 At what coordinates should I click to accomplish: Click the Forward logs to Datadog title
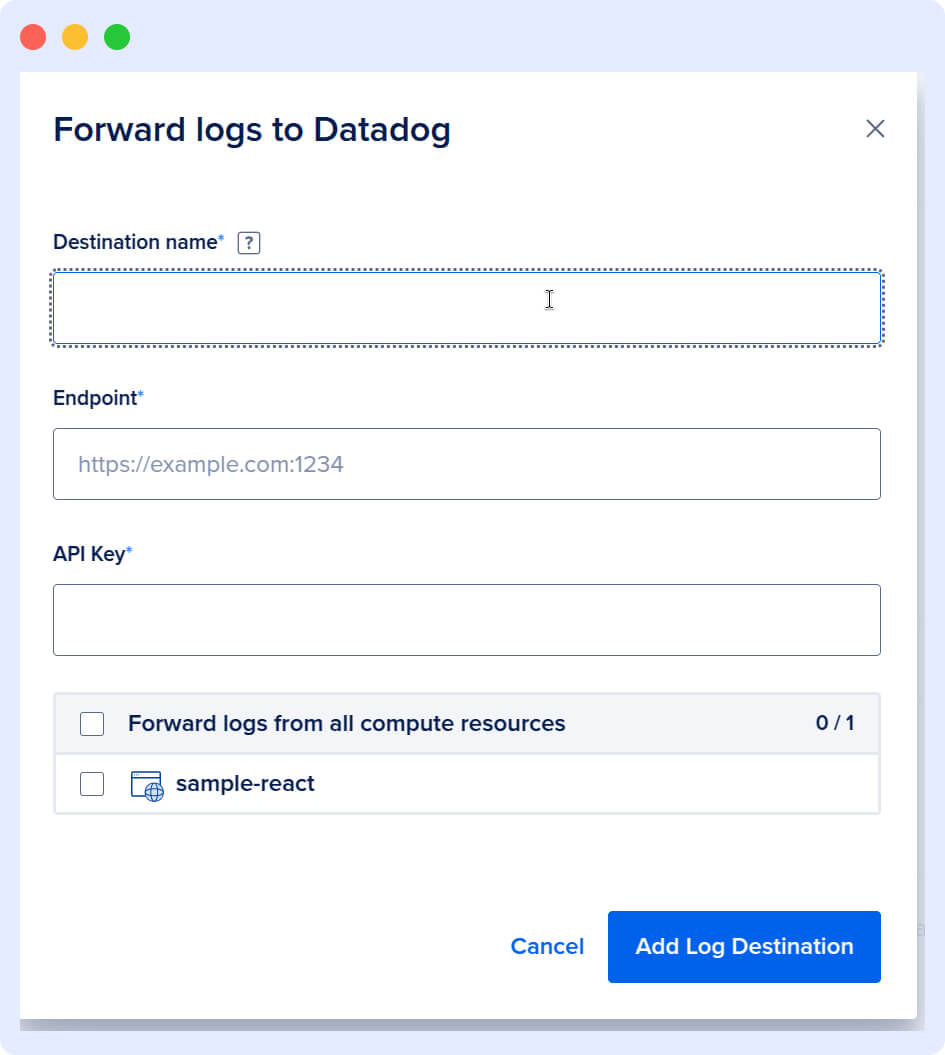click(x=252, y=129)
